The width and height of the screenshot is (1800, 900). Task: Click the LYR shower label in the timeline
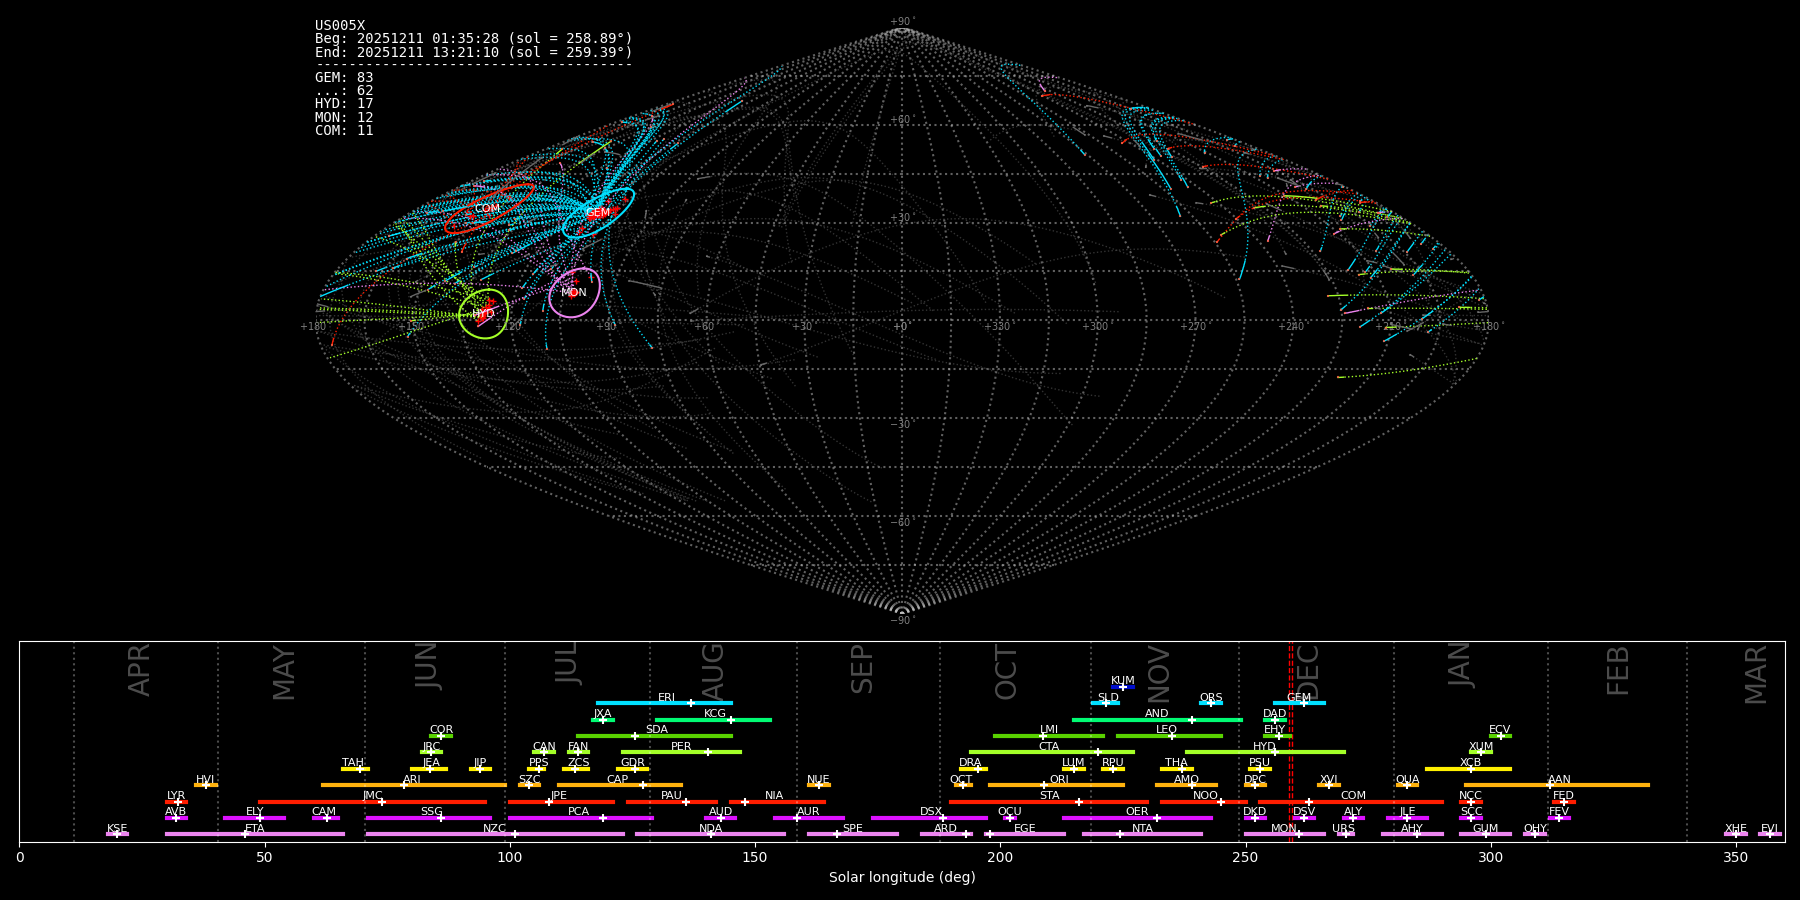point(176,796)
